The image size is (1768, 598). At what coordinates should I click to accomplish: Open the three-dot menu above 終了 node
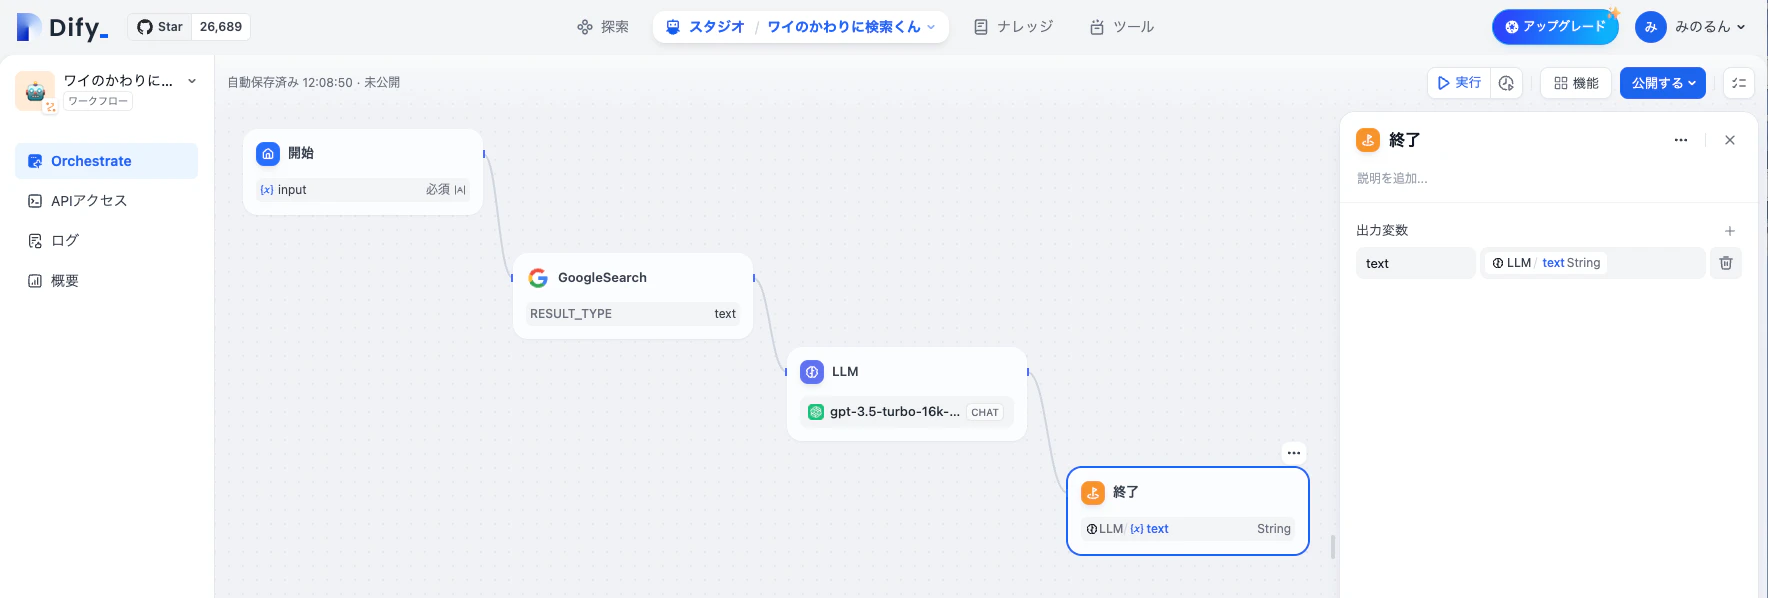point(1294,453)
